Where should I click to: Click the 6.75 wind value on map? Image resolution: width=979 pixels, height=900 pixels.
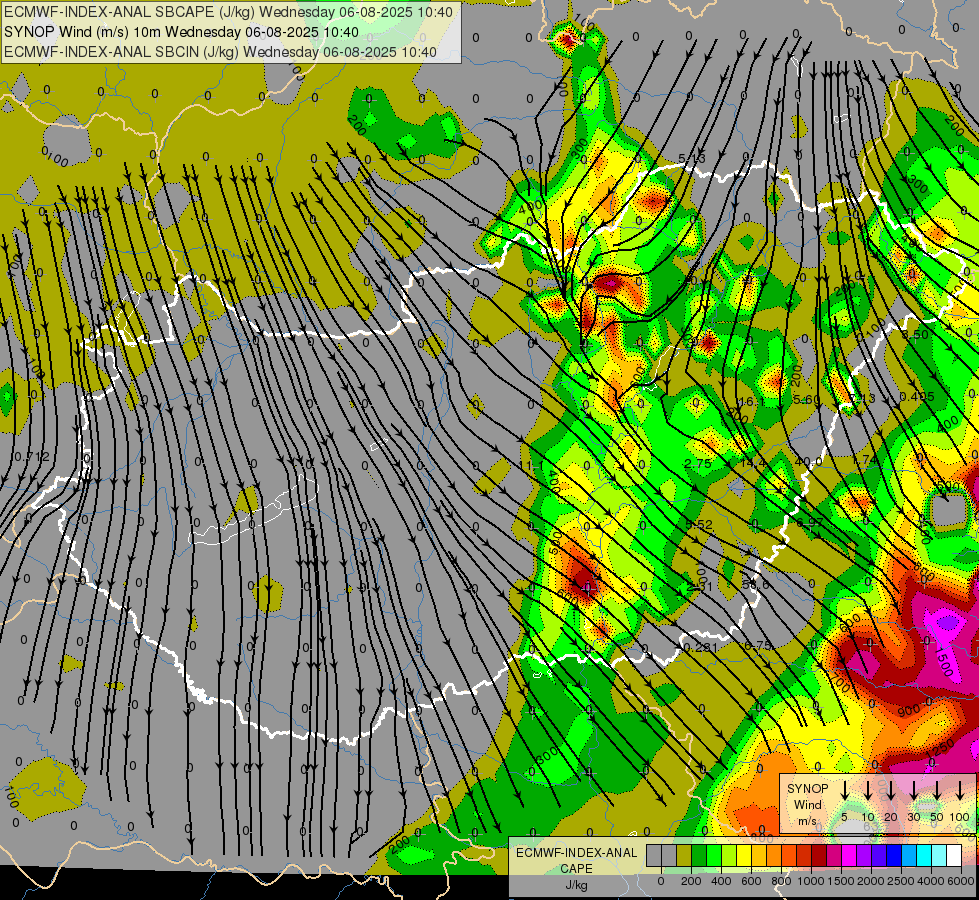pos(759,645)
